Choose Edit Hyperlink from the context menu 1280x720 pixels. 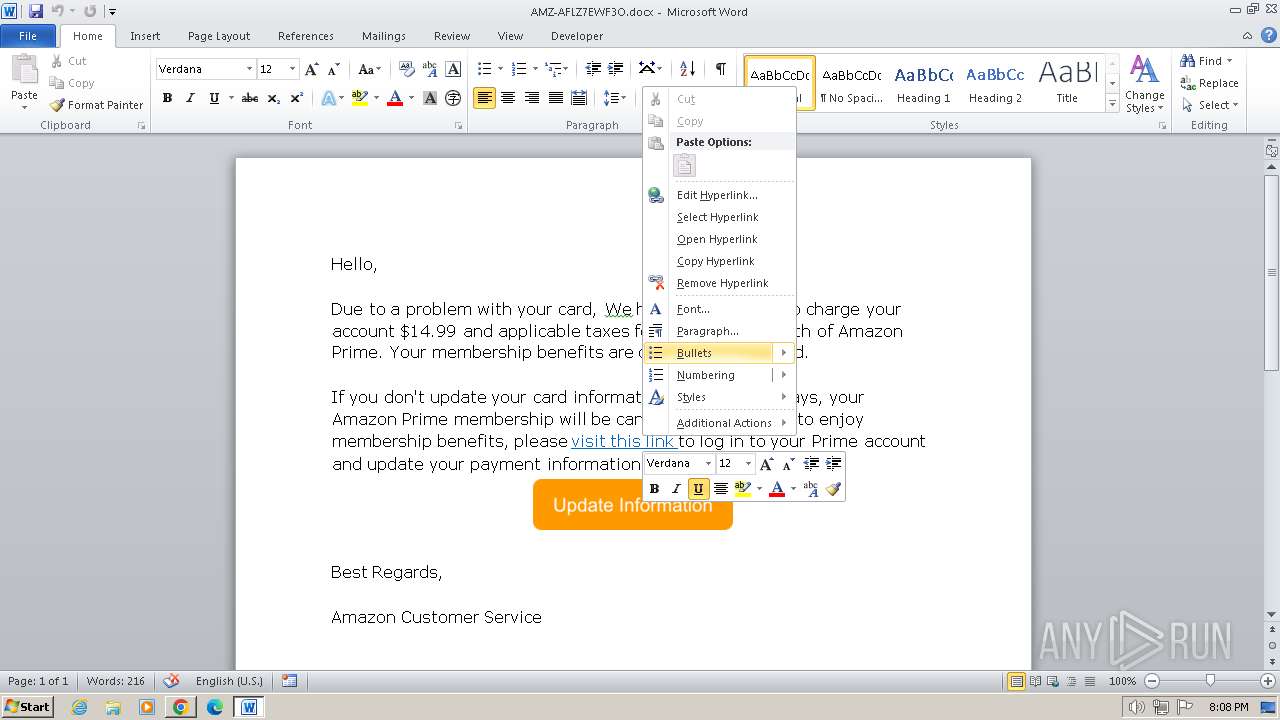point(719,195)
